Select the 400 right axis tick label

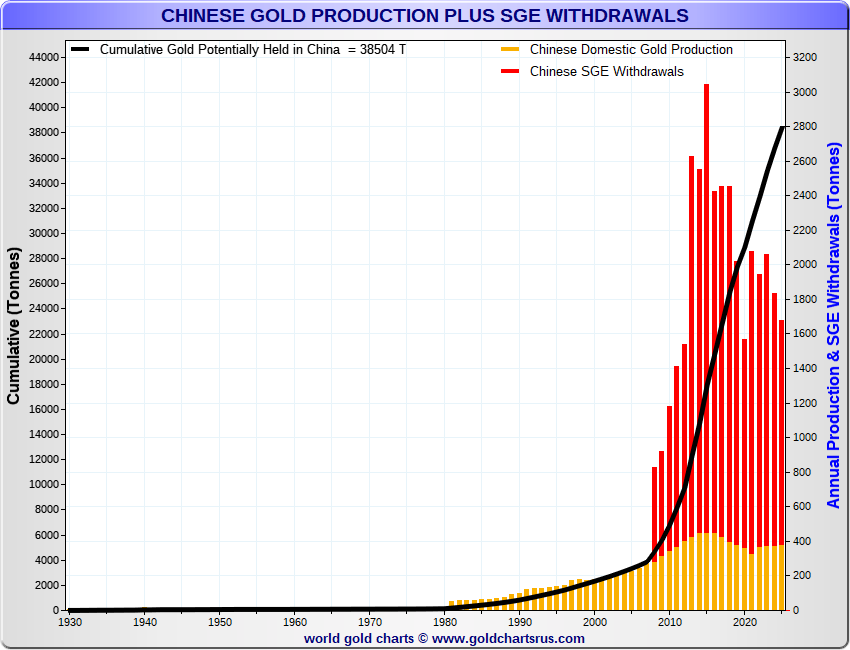(802, 541)
